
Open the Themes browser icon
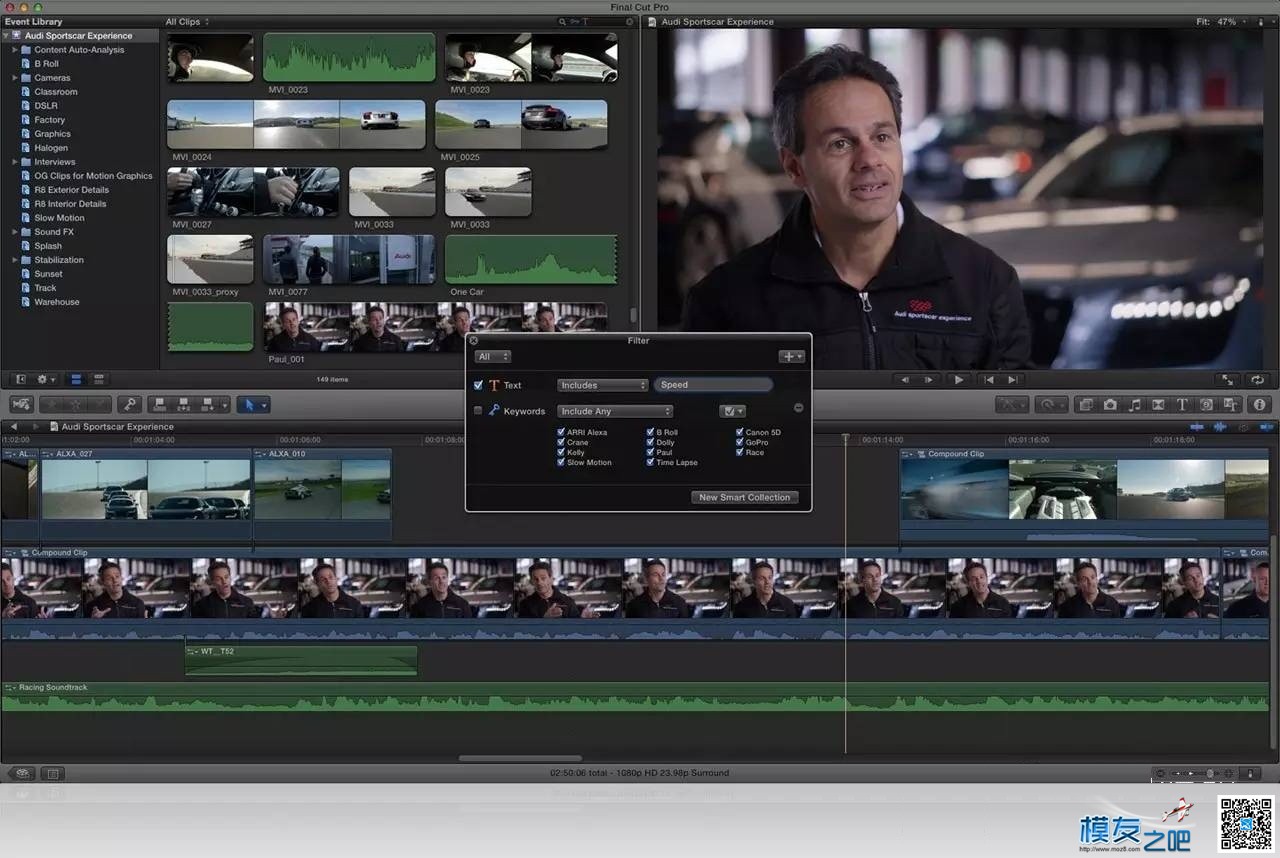click(x=1231, y=405)
